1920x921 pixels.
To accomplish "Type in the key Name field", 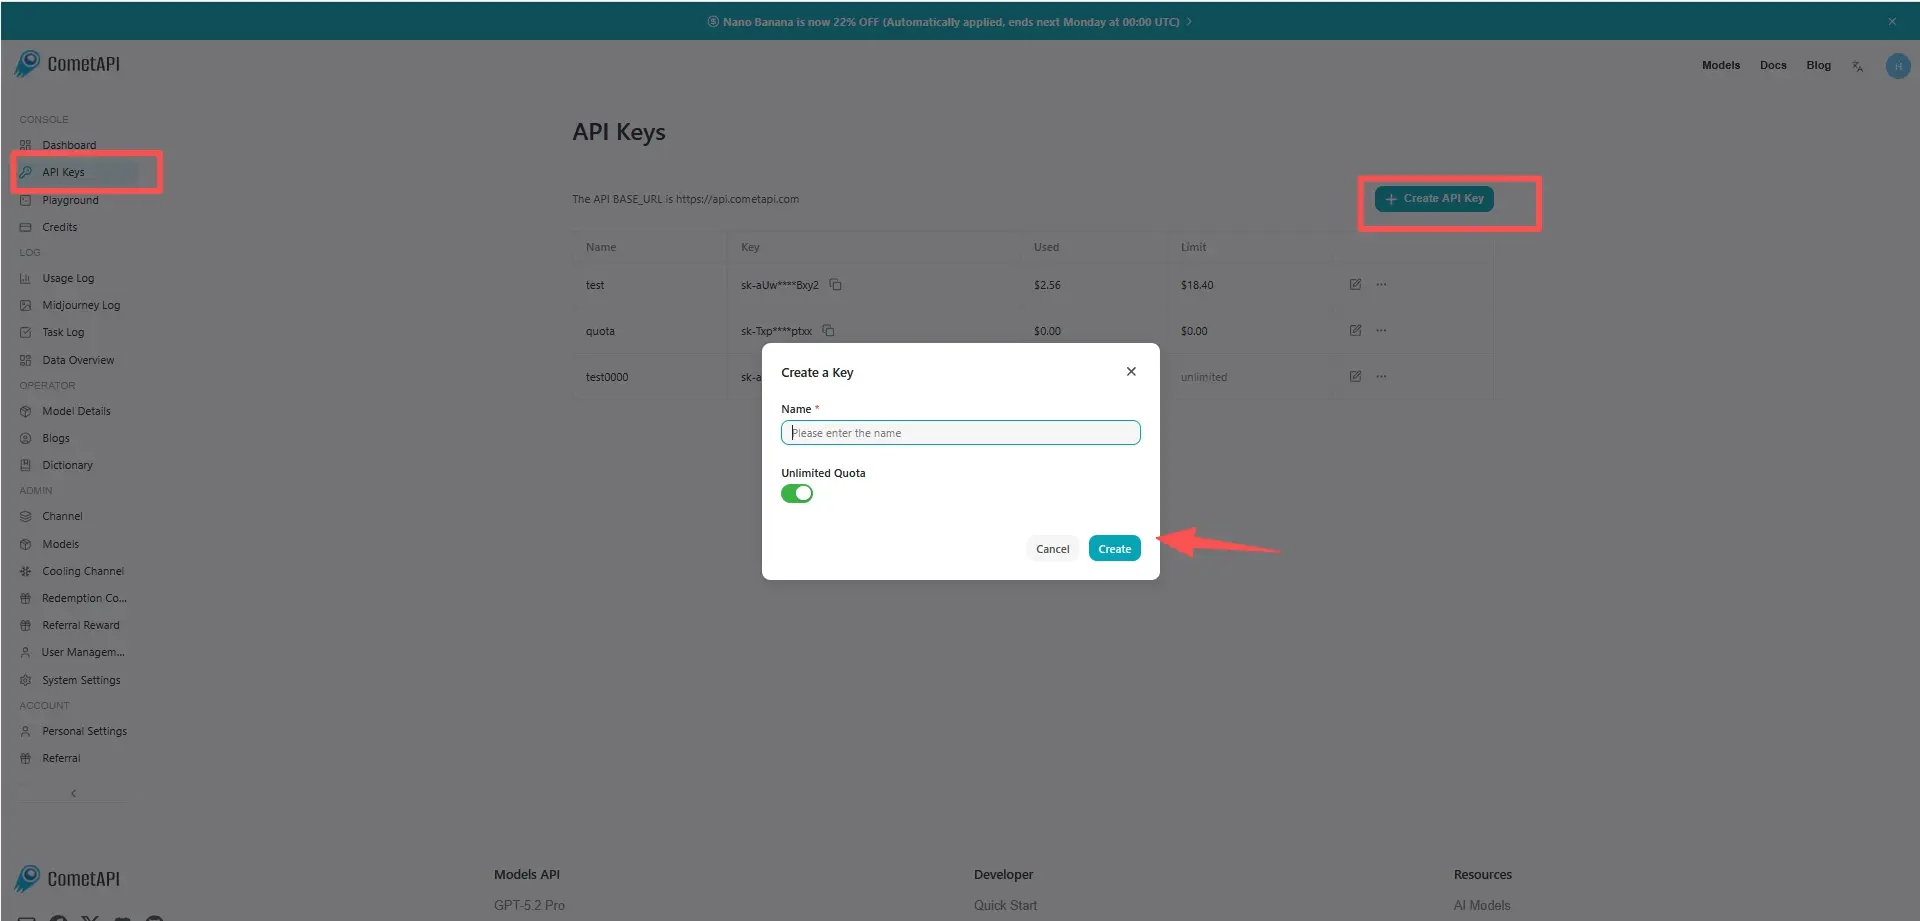I will point(960,433).
